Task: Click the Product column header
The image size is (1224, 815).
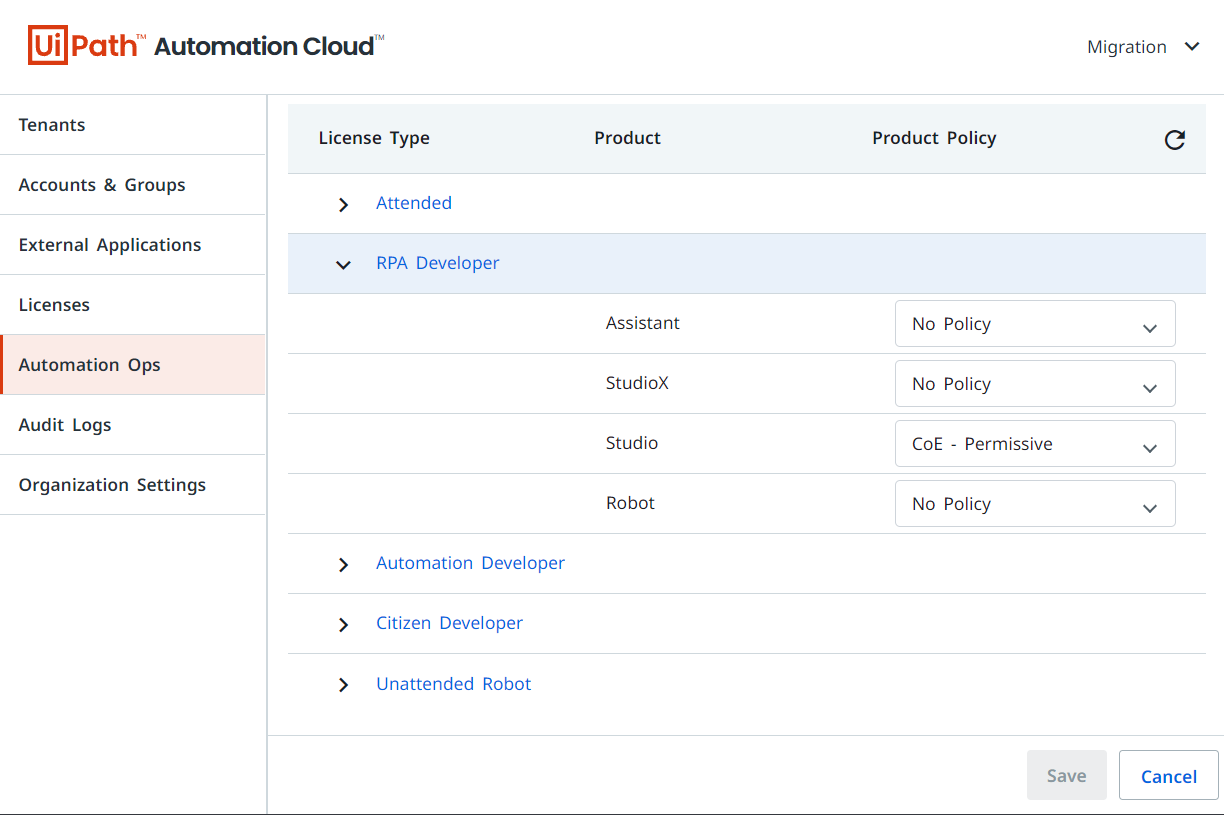Action: pyautogui.click(x=627, y=138)
